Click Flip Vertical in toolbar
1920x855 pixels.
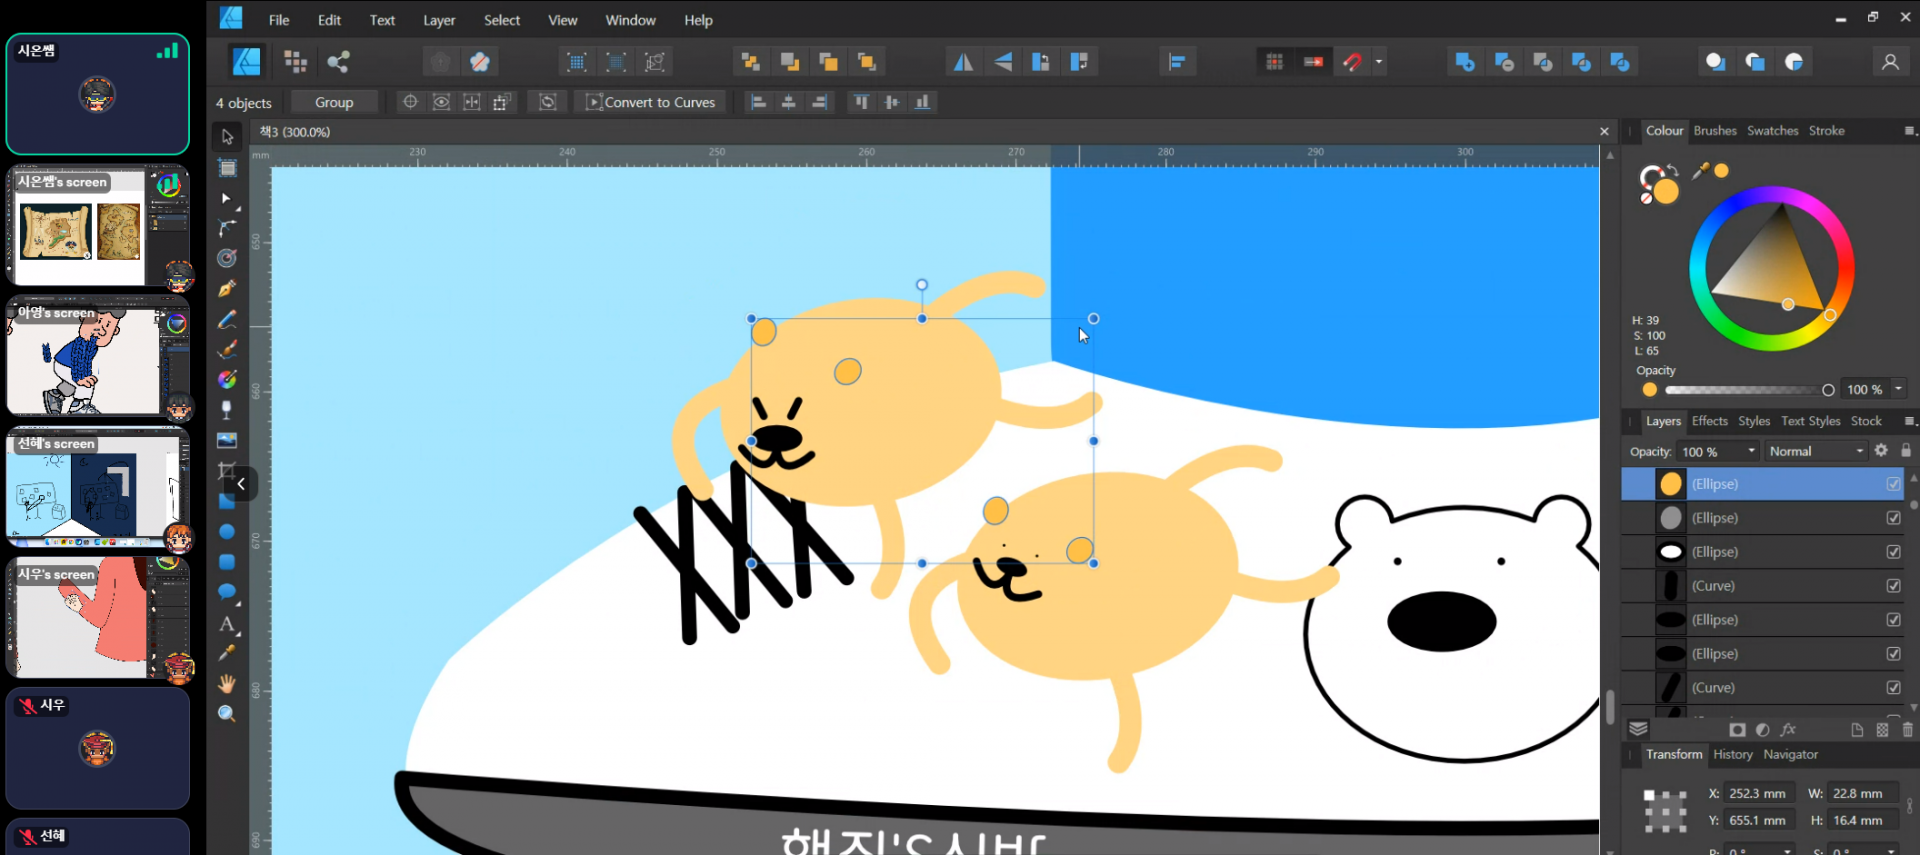click(1002, 62)
